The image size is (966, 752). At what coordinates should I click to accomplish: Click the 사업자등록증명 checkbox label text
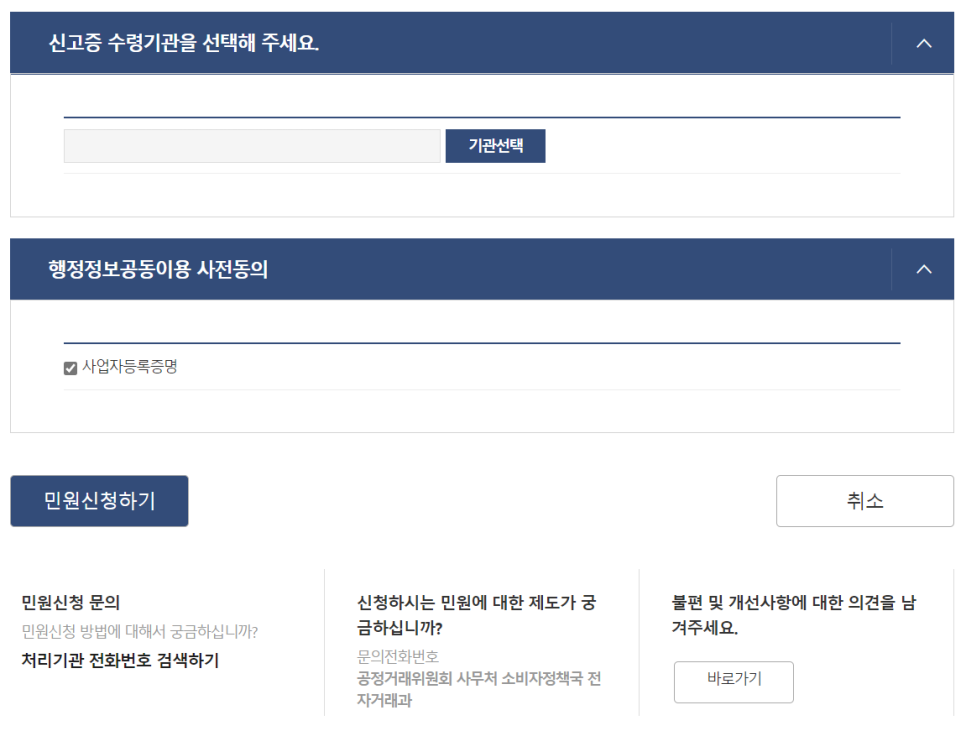tap(130, 367)
